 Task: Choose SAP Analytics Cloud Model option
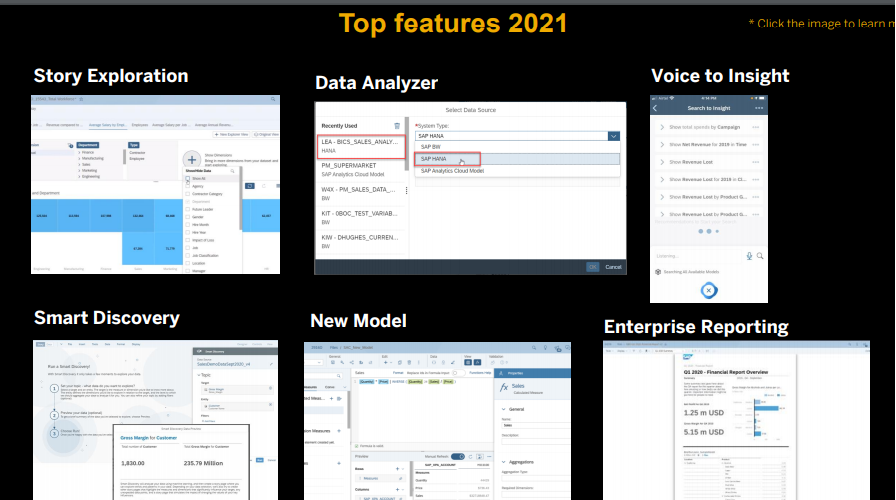517,171
